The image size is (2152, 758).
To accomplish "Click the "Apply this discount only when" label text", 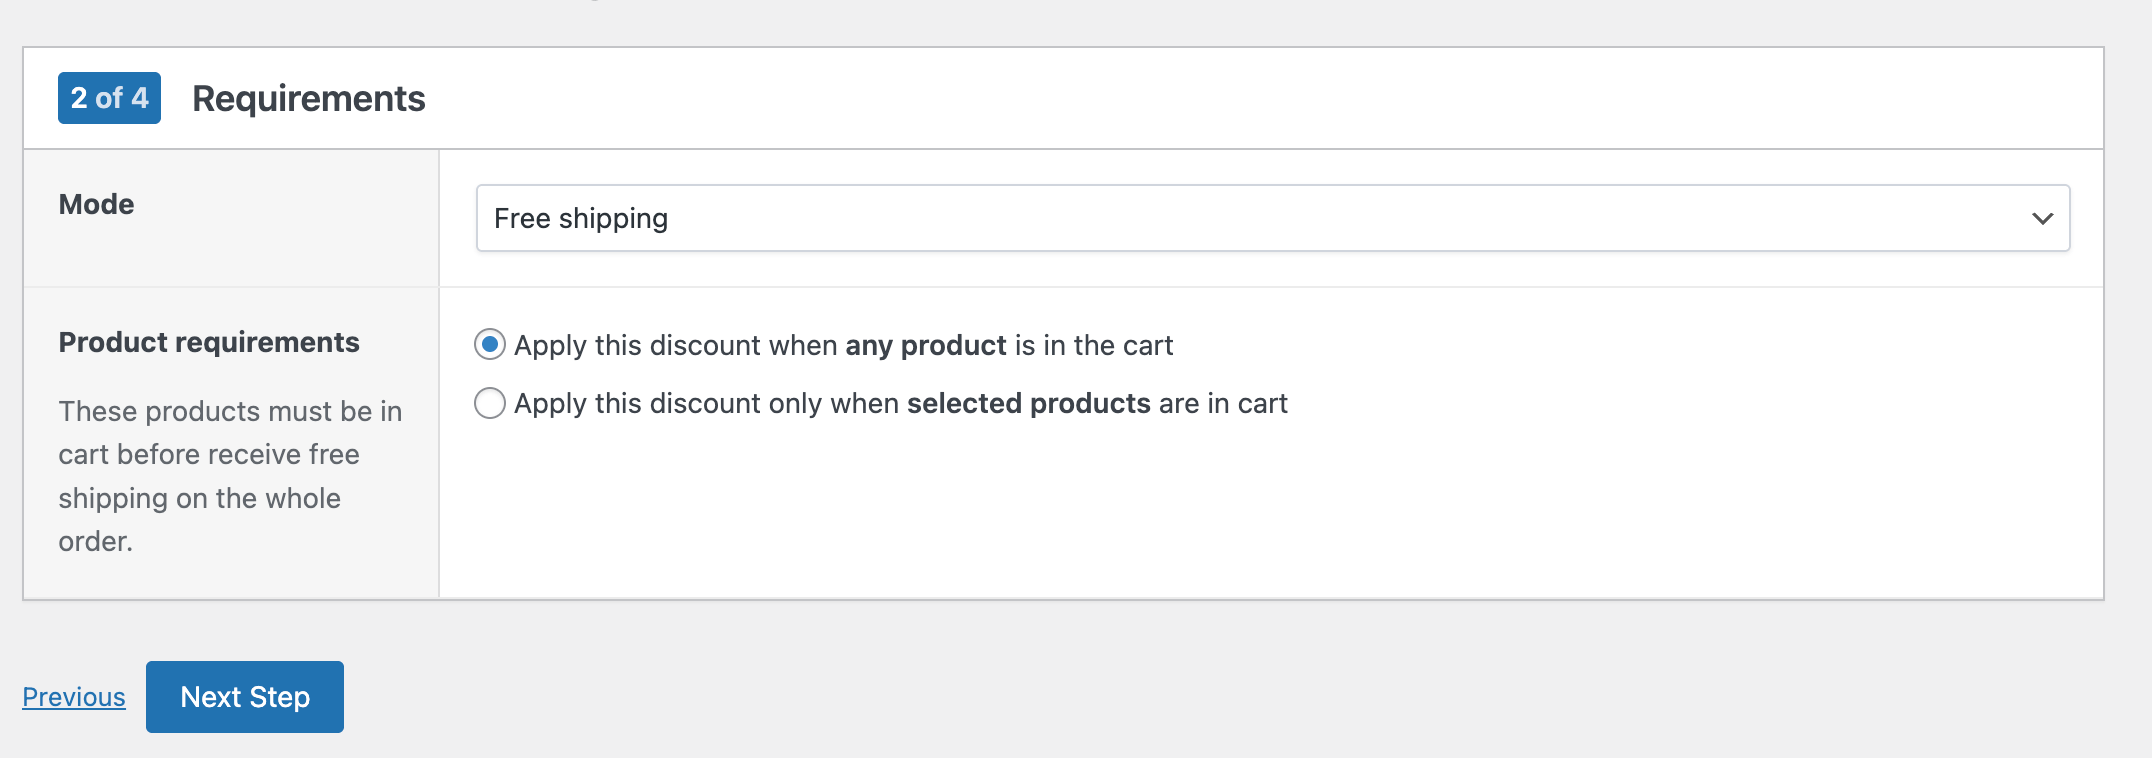I will tap(706, 403).
